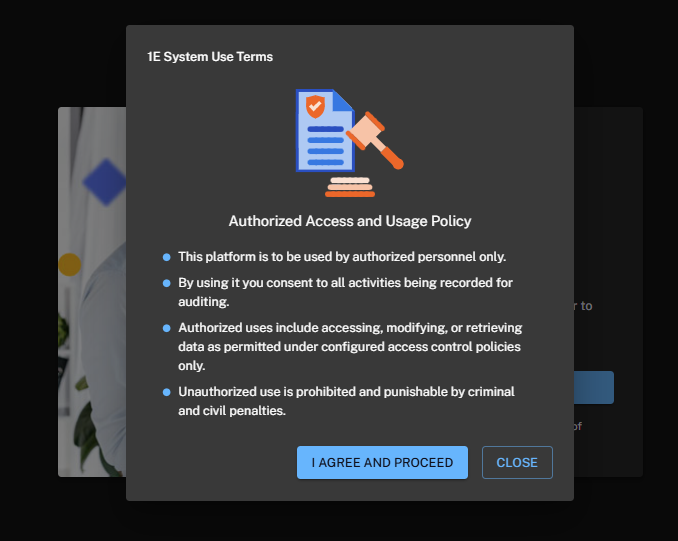Click the yellow circle in background image
The height and width of the screenshot is (541, 678).
pyautogui.click(x=69, y=264)
